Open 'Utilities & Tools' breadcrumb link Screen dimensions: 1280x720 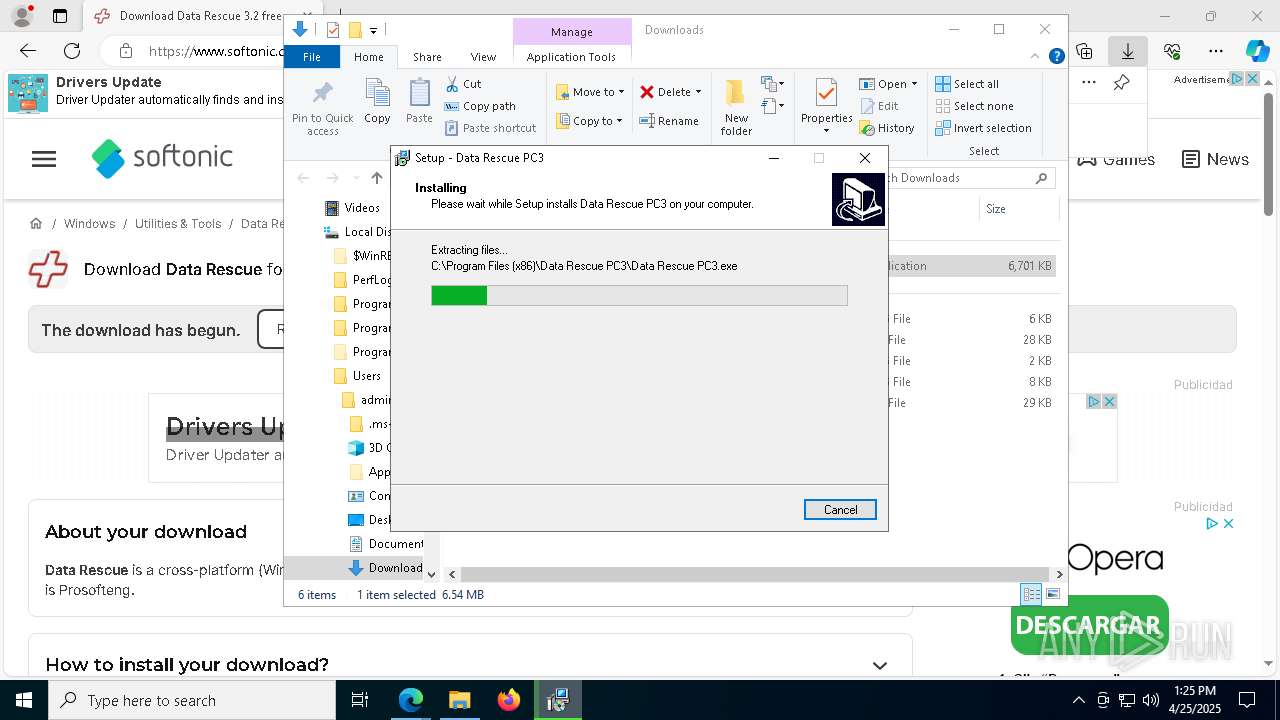[x=178, y=224]
